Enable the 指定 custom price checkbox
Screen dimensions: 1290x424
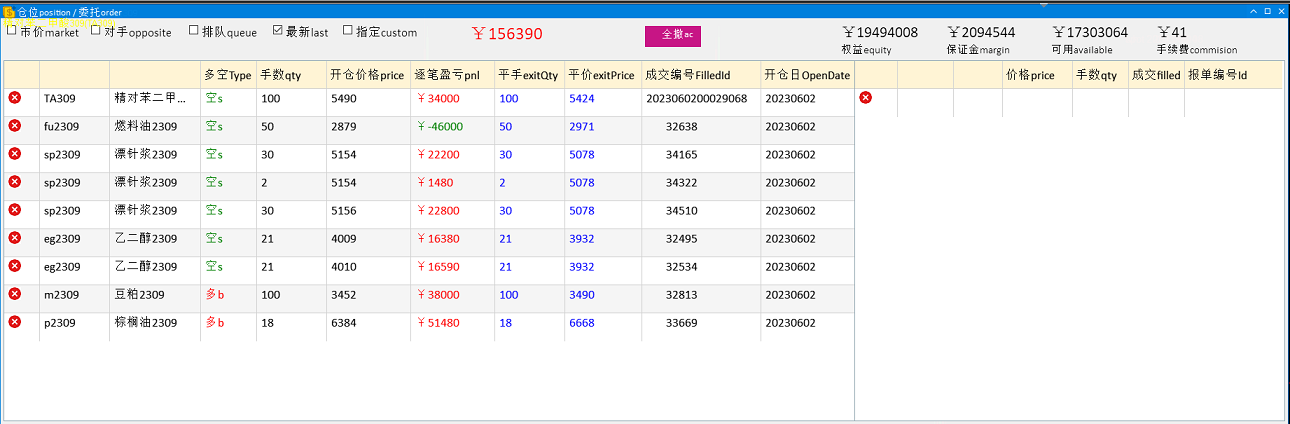(348, 30)
